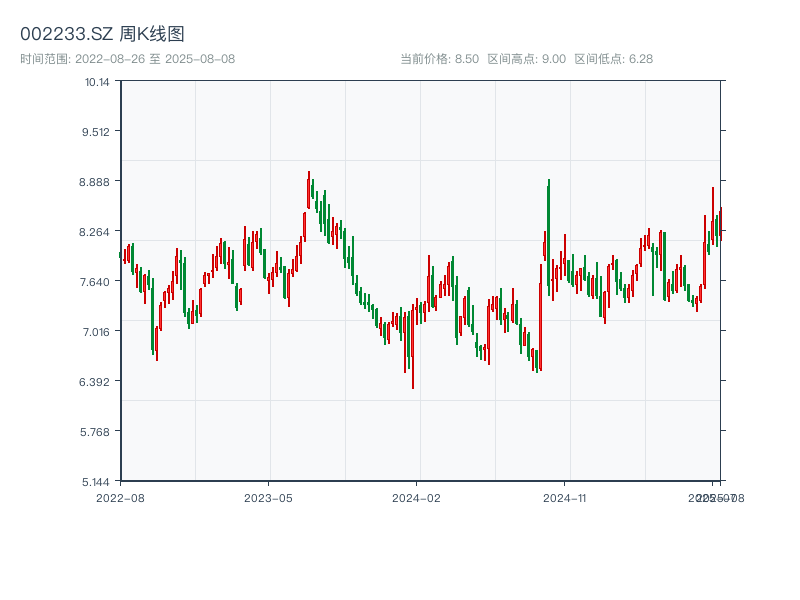Click the 10.14 y-axis price label
The image size is (800, 600).
(97, 82)
